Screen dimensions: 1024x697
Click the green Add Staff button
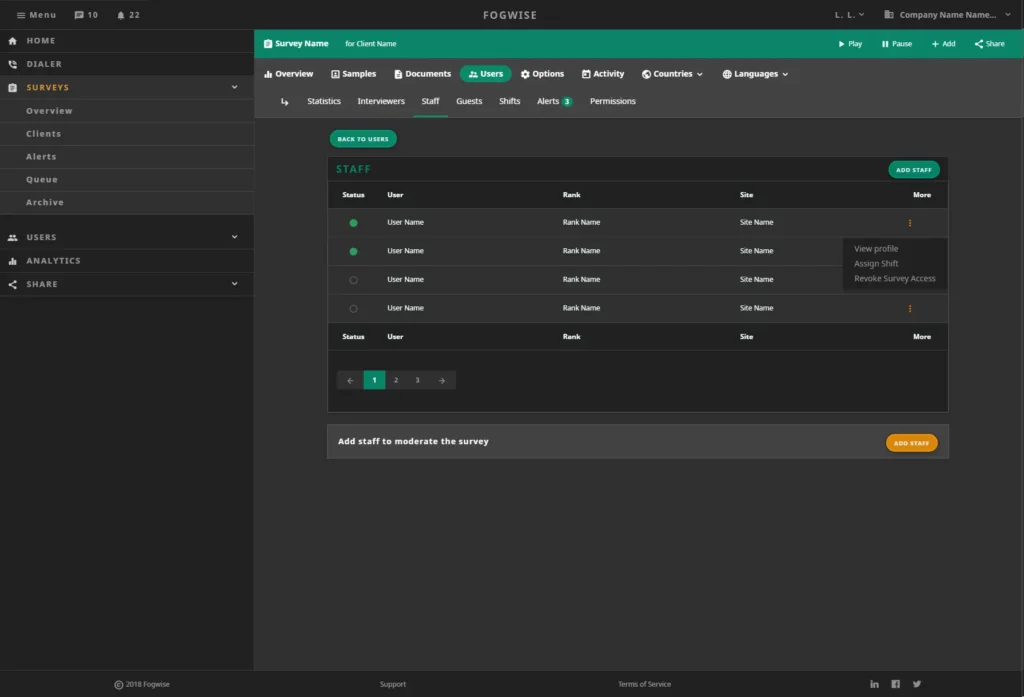click(914, 170)
